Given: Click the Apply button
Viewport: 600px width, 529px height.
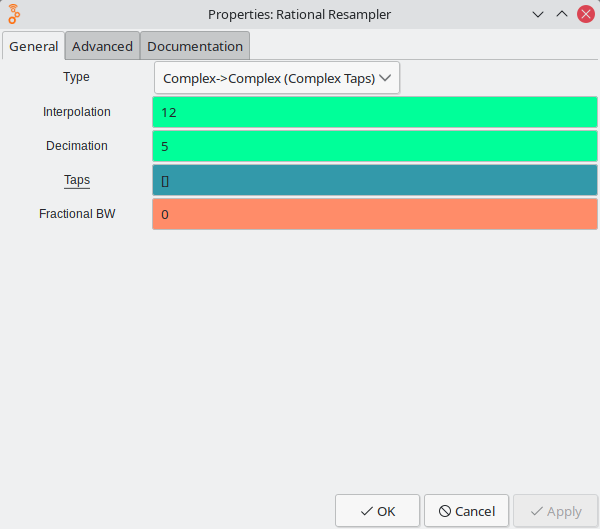Looking at the screenshot, I should point(555,511).
